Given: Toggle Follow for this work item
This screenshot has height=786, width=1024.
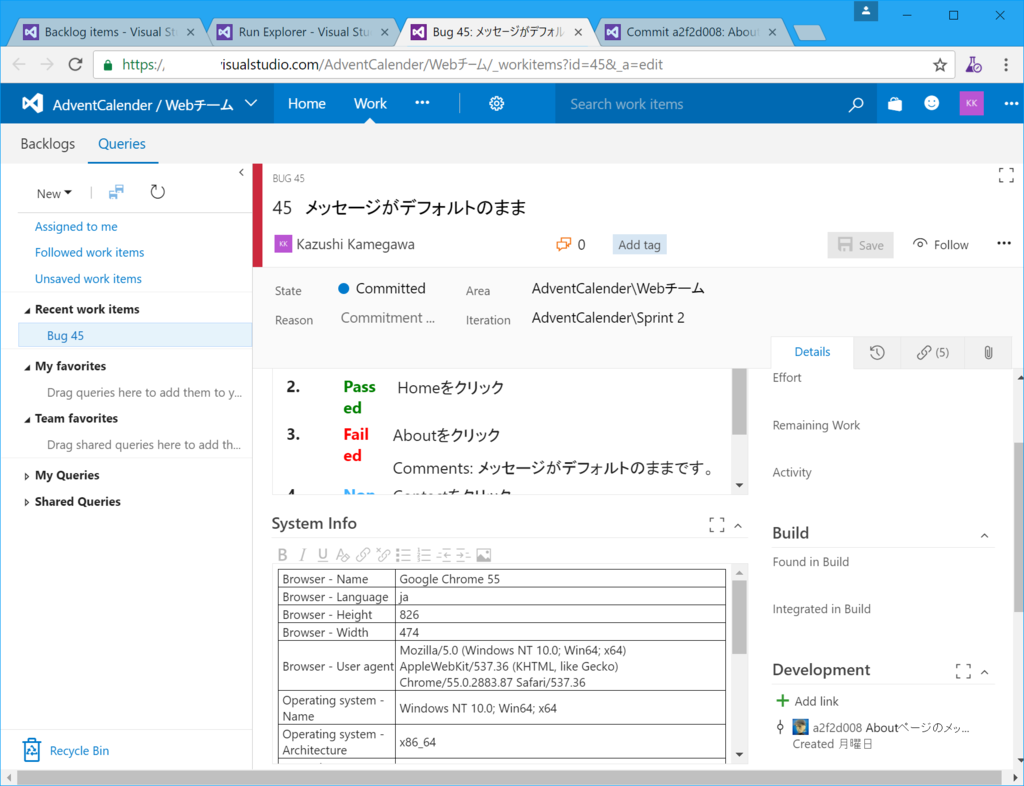Looking at the screenshot, I should click(940, 245).
